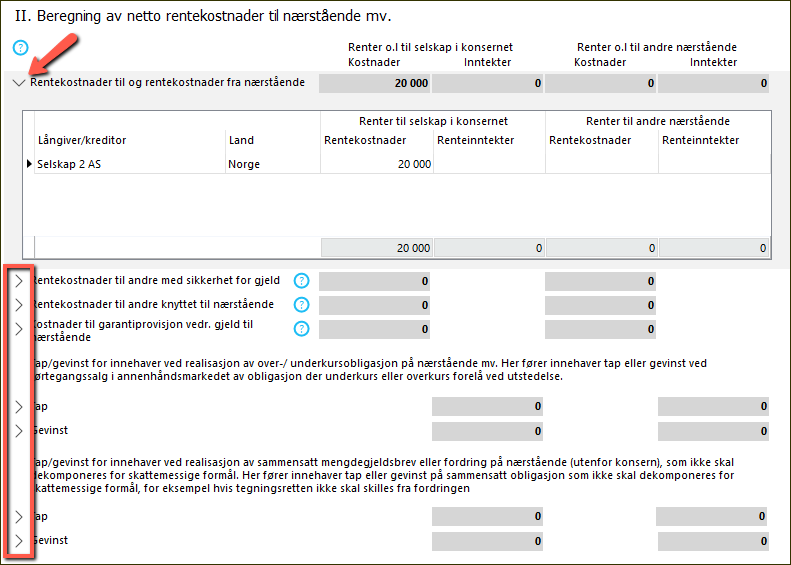The width and height of the screenshot is (791, 565).
Task: Click konsern field for sikkerhet for gjeld row
Action: 374,281
